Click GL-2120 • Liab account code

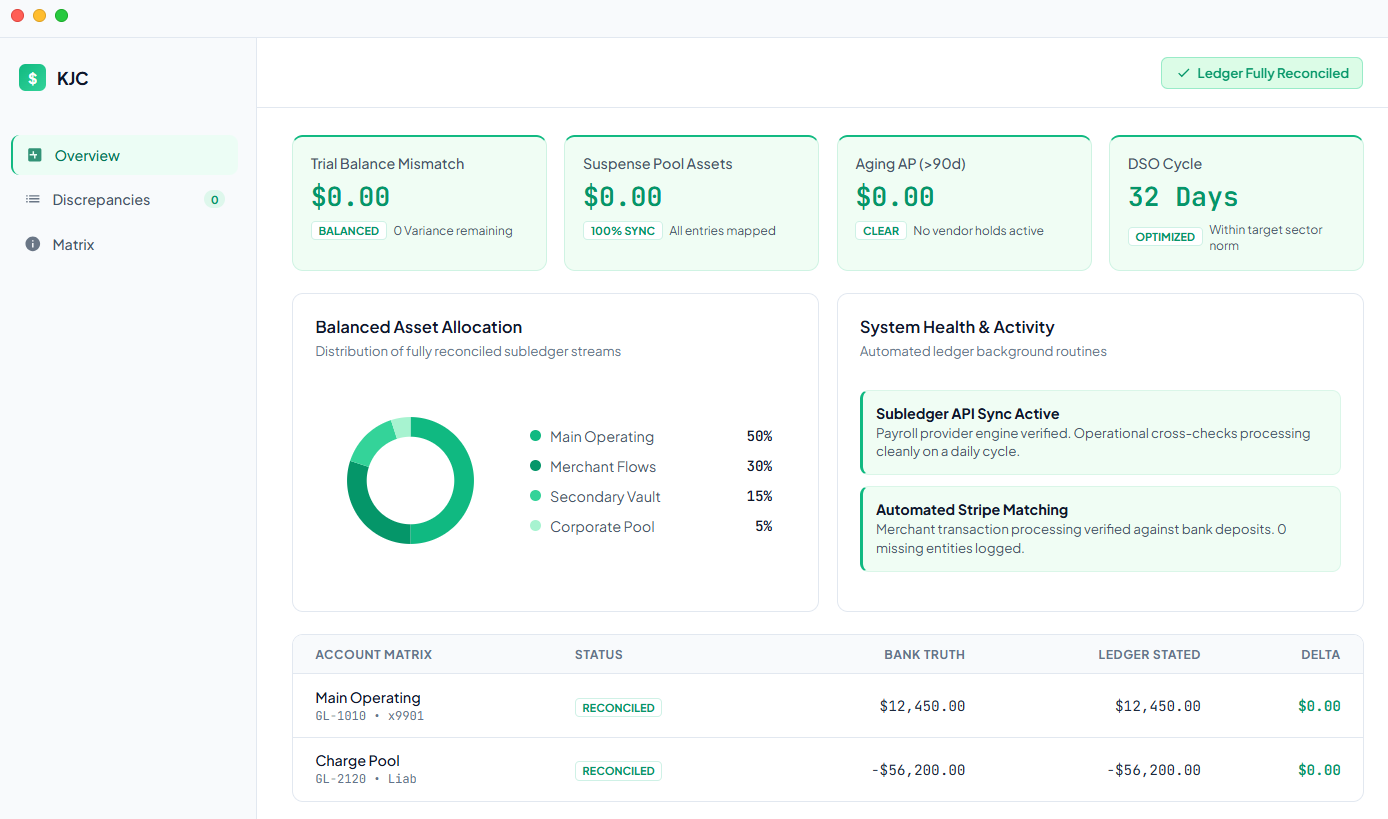coord(366,779)
